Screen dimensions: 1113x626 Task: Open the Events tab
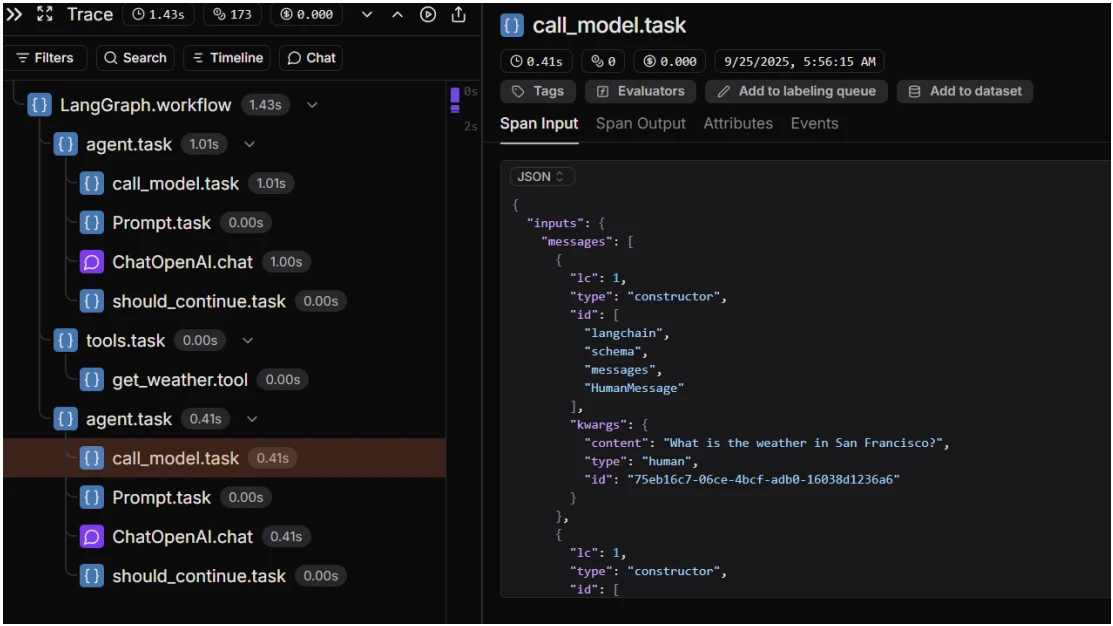(814, 124)
